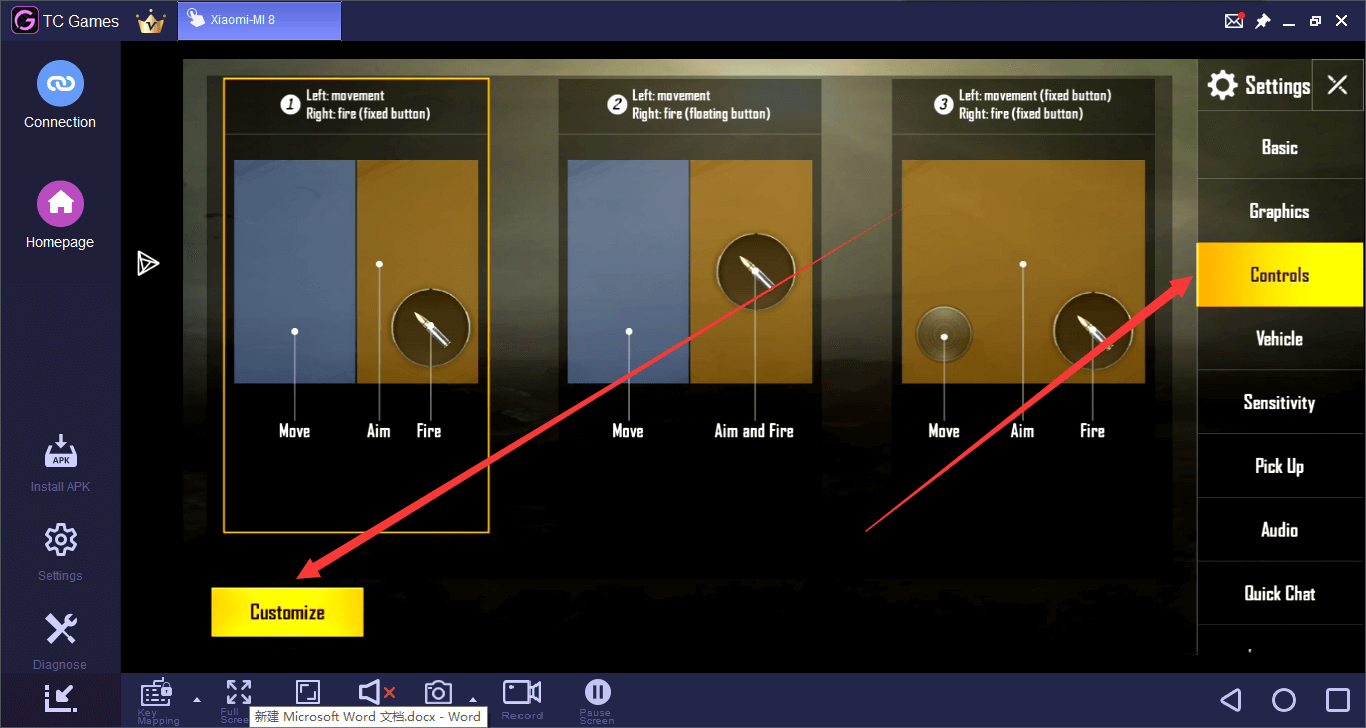
Task: Open the Vehicle settings tab
Action: point(1280,339)
